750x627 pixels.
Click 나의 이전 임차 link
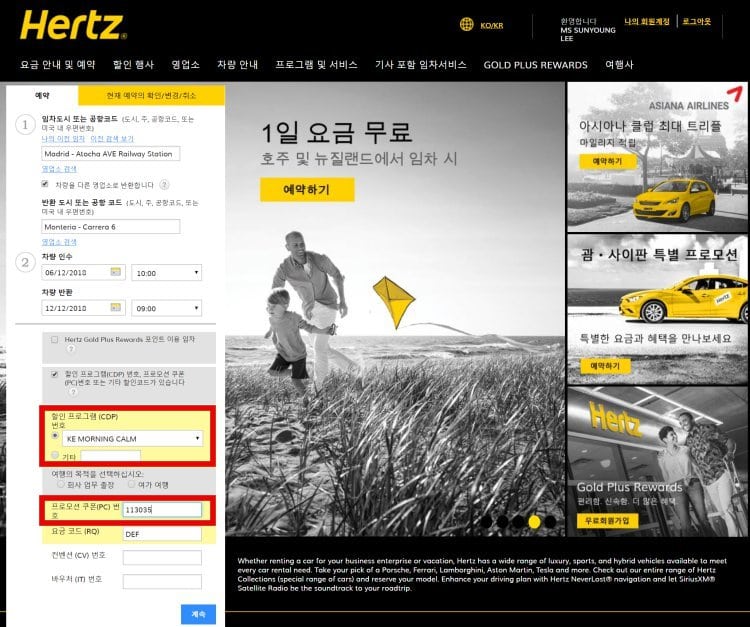(x=63, y=139)
